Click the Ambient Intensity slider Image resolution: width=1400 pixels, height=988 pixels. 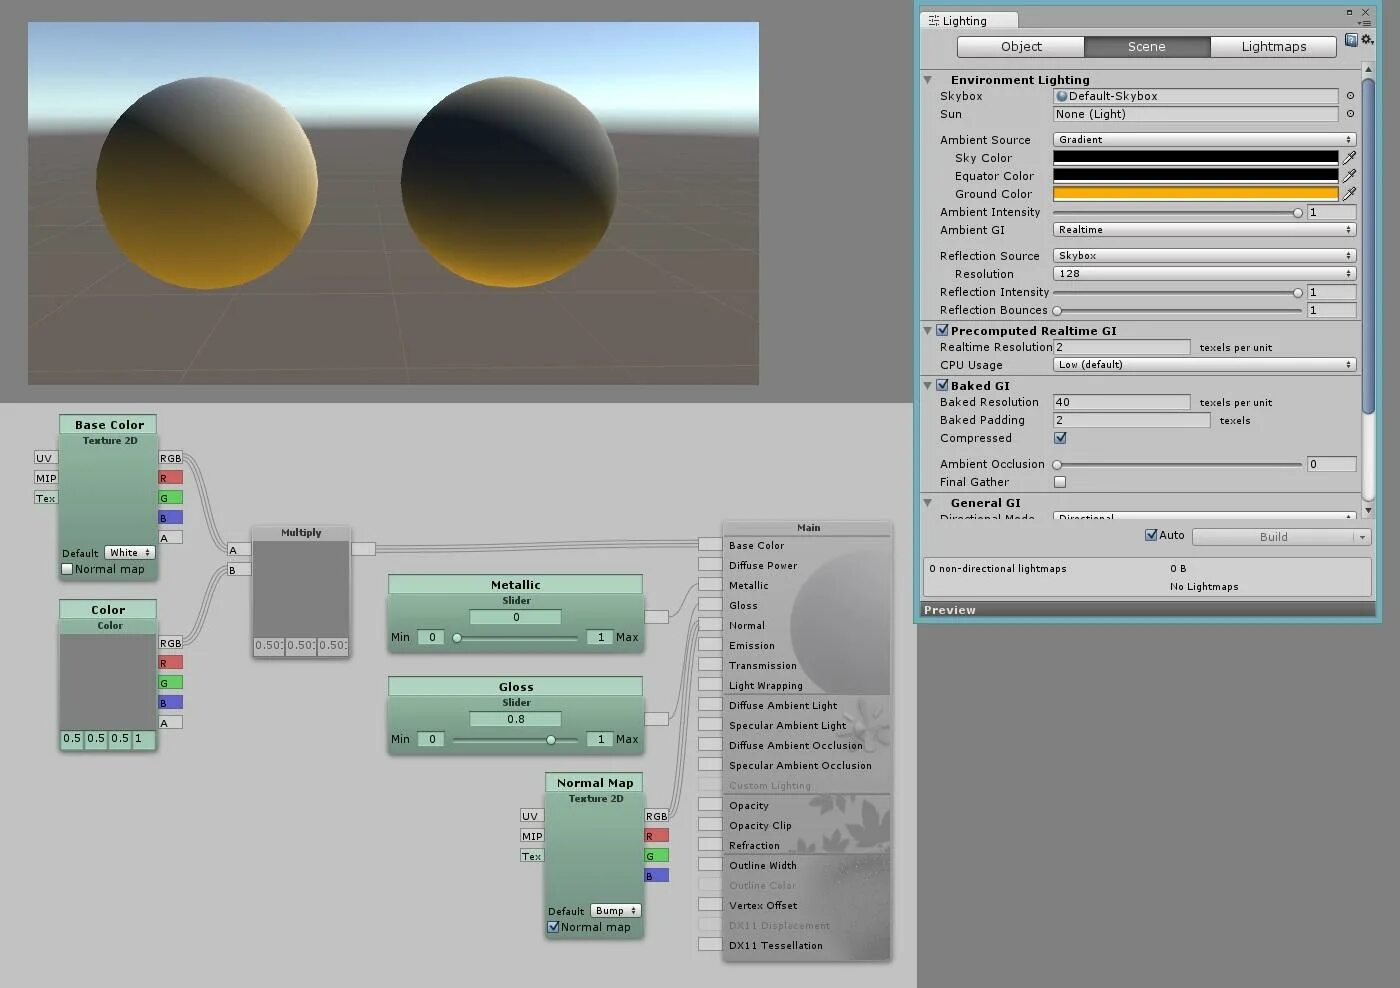(1178, 212)
